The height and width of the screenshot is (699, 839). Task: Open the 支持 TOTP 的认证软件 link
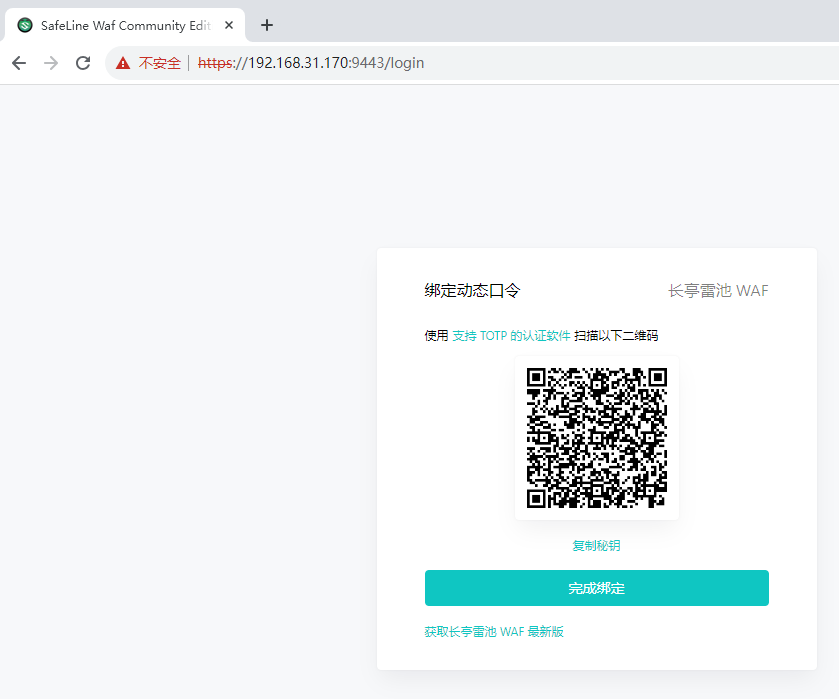pos(511,336)
